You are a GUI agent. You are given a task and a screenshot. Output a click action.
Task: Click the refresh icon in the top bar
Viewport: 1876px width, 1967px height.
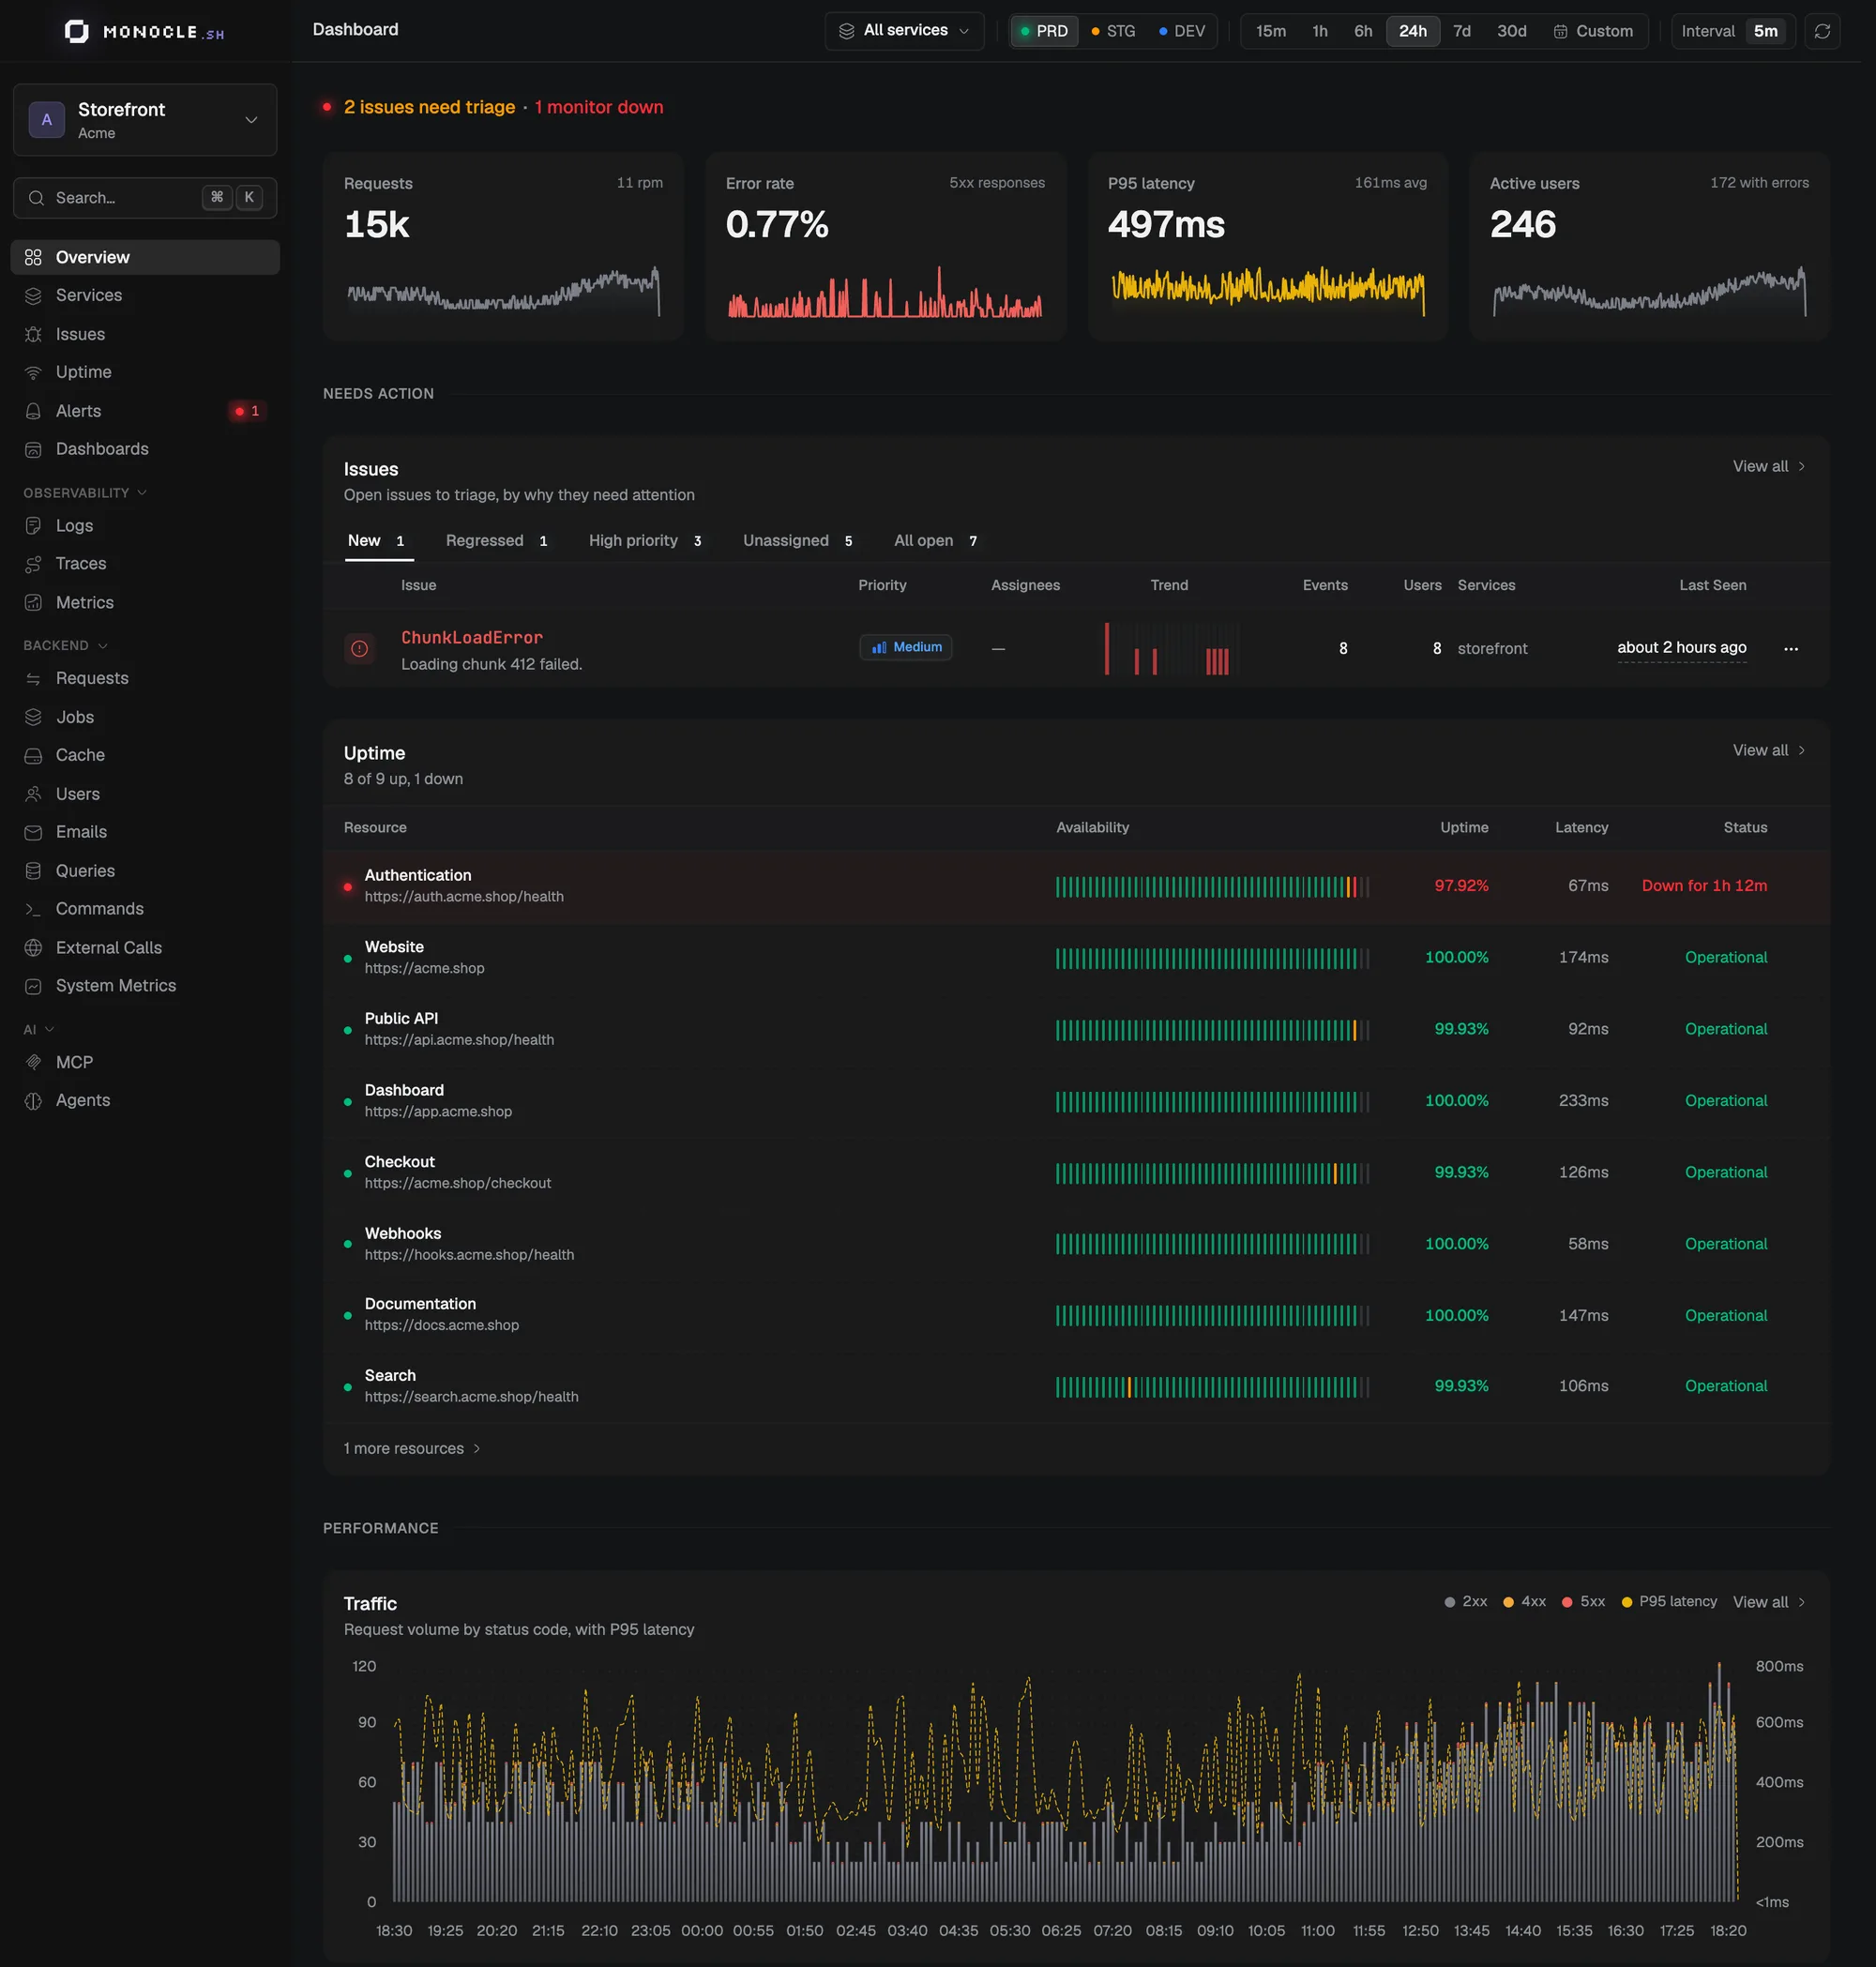[x=1822, y=31]
